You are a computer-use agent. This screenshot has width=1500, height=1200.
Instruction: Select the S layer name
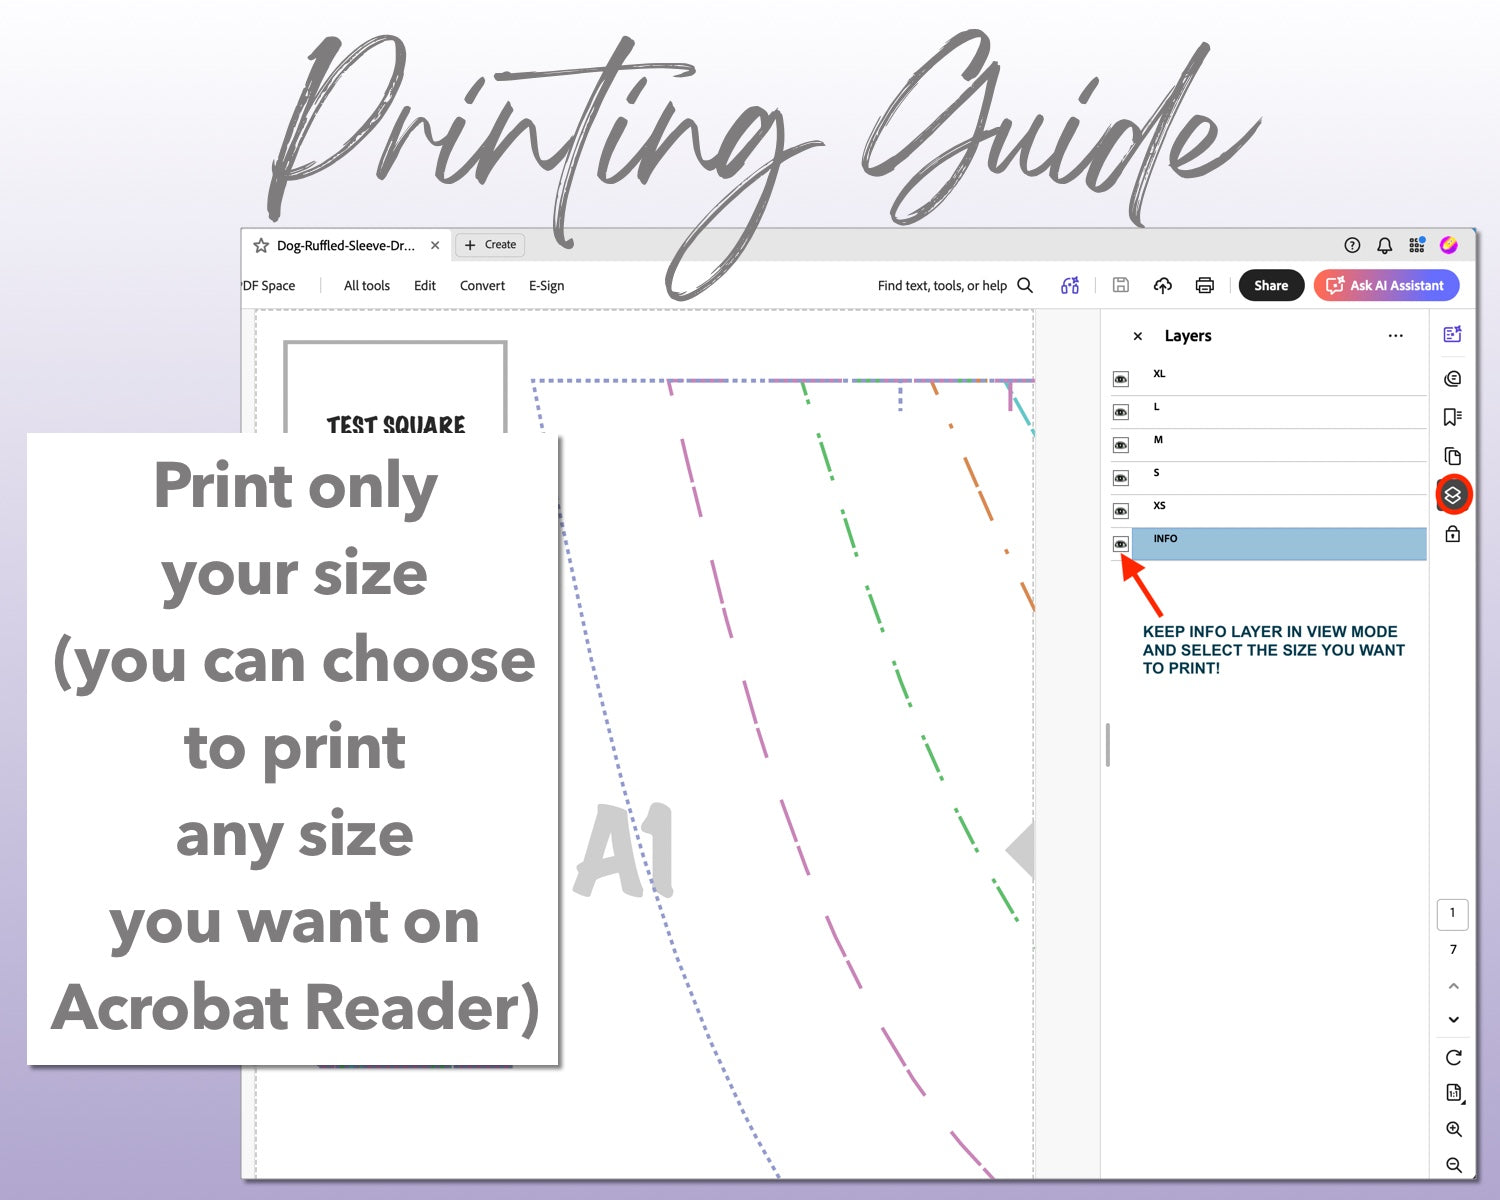(1156, 473)
